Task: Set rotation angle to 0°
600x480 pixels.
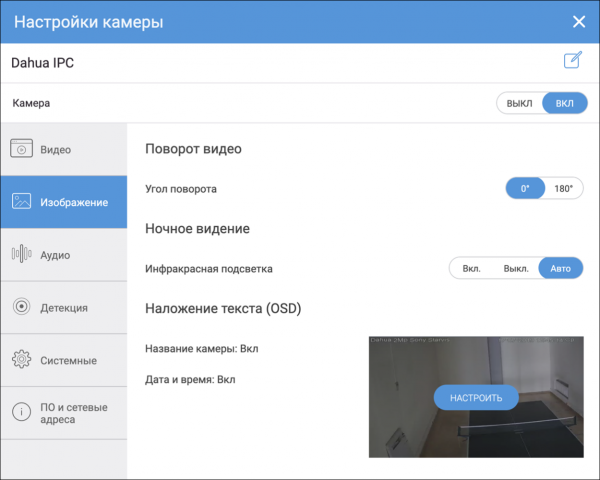Action: click(525, 188)
